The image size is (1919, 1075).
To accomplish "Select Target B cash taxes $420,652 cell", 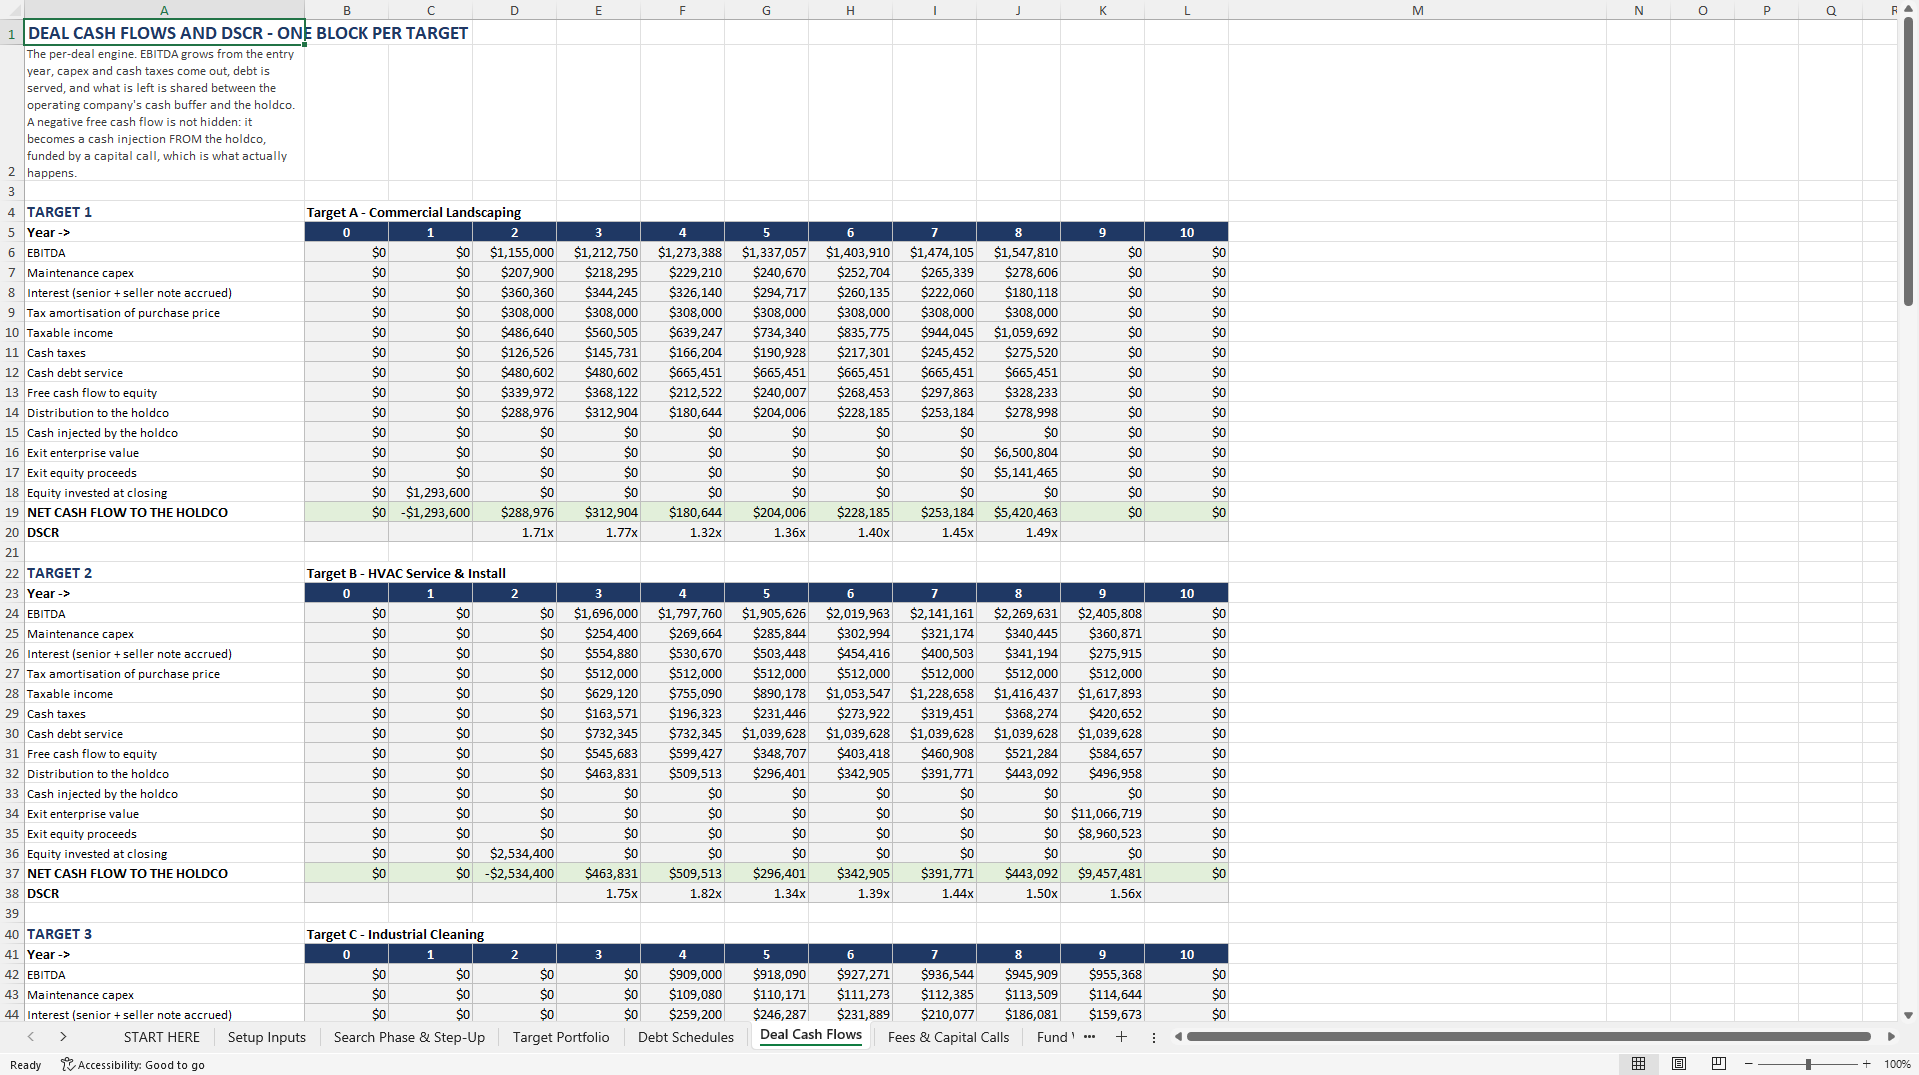I will coord(1102,713).
